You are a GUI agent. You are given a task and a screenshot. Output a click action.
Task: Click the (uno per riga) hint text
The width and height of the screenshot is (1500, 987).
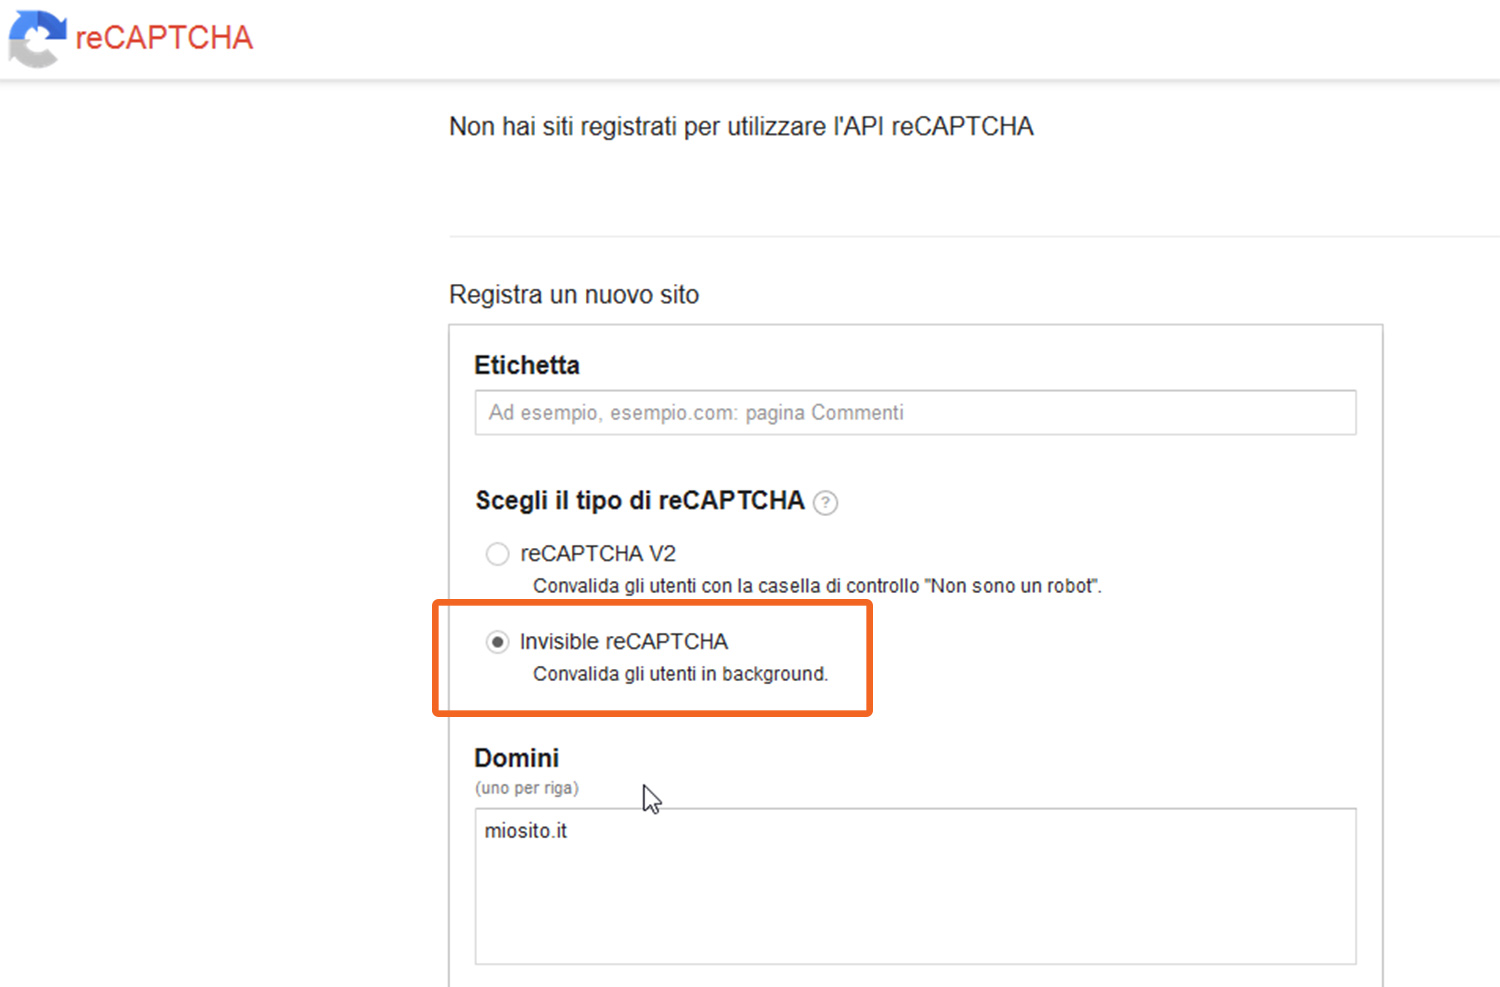(x=527, y=788)
